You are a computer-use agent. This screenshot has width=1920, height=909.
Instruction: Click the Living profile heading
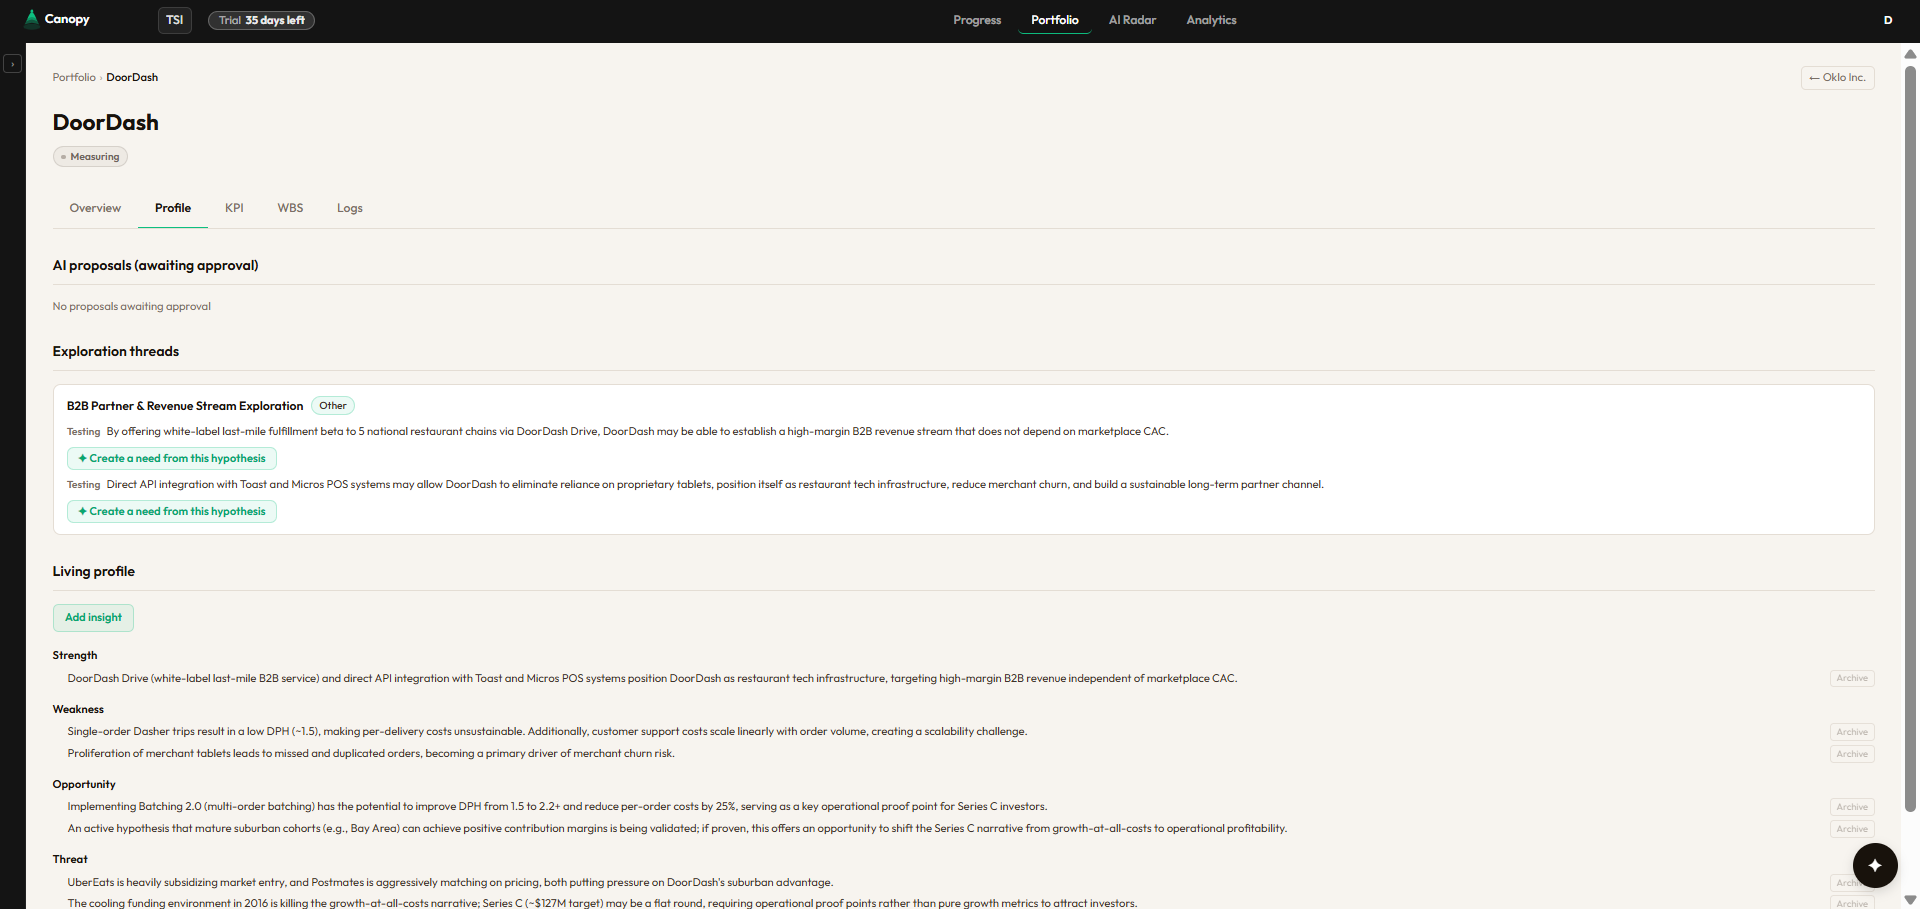[94, 571]
